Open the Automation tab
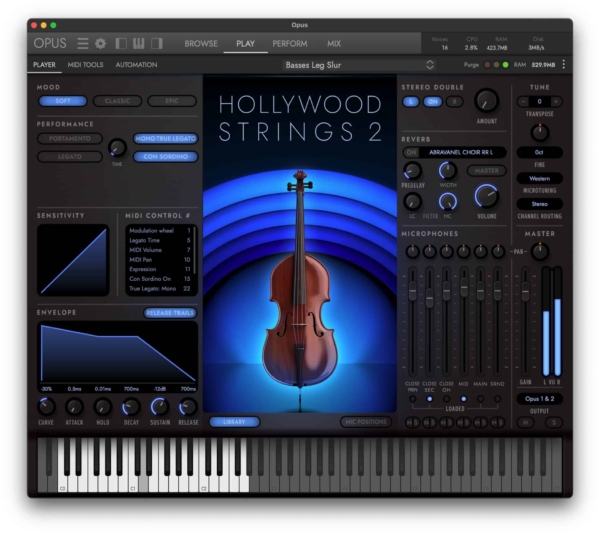The width and height of the screenshot is (600, 534). pos(136,65)
